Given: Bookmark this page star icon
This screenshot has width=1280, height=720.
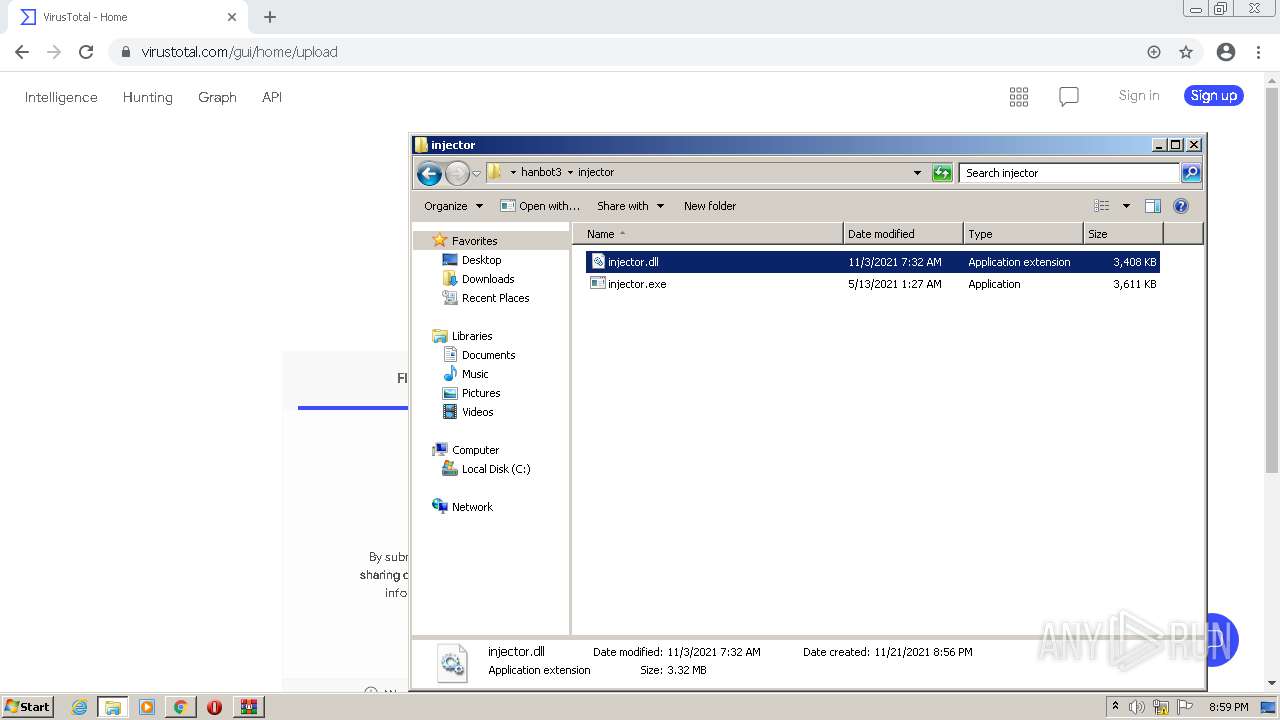Looking at the screenshot, I should coord(1186,52).
